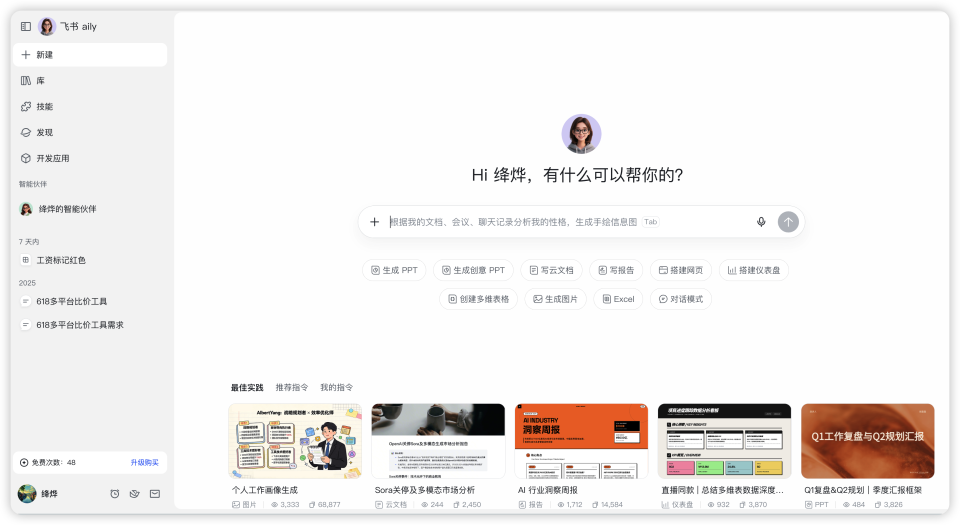
Task: Open the 技能 skills section
Action: (90, 106)
